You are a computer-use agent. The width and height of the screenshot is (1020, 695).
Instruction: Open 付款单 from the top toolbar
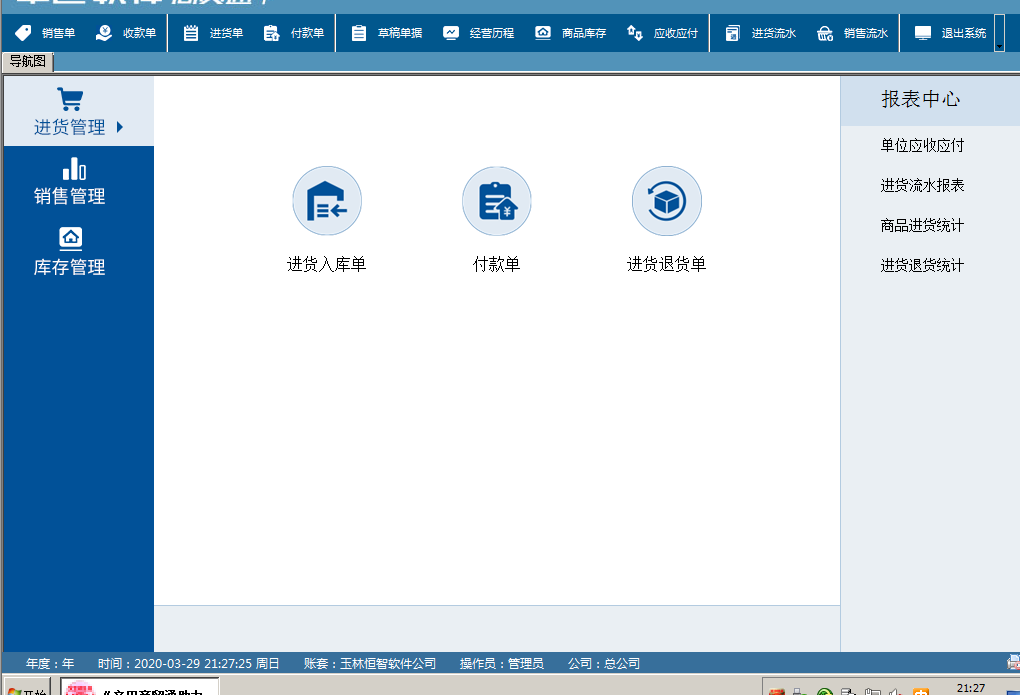(x=295, y=33)
